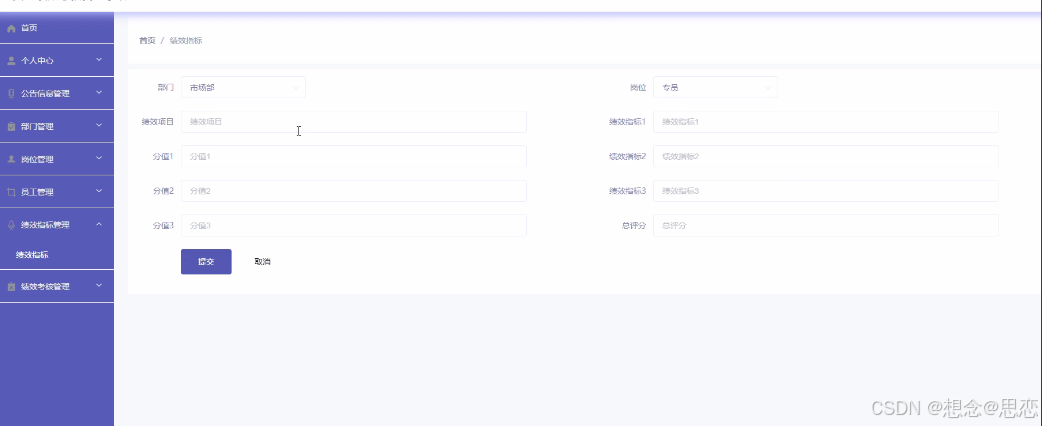Expand the 部门管理 menu chevron
The height and width of the screenshot is (426, 1042).
pyautogui.click(x=99, y=126)
